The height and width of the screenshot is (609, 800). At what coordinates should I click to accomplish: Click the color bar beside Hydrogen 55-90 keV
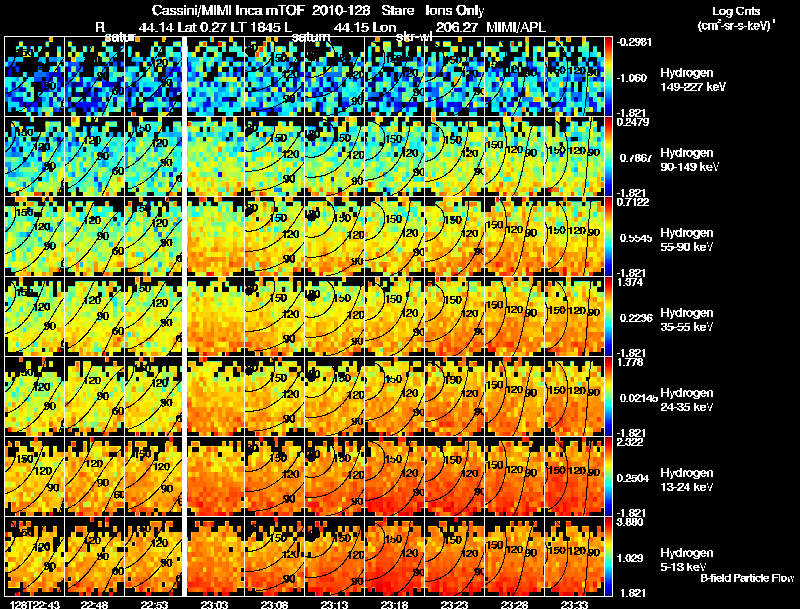click(609, 237)
